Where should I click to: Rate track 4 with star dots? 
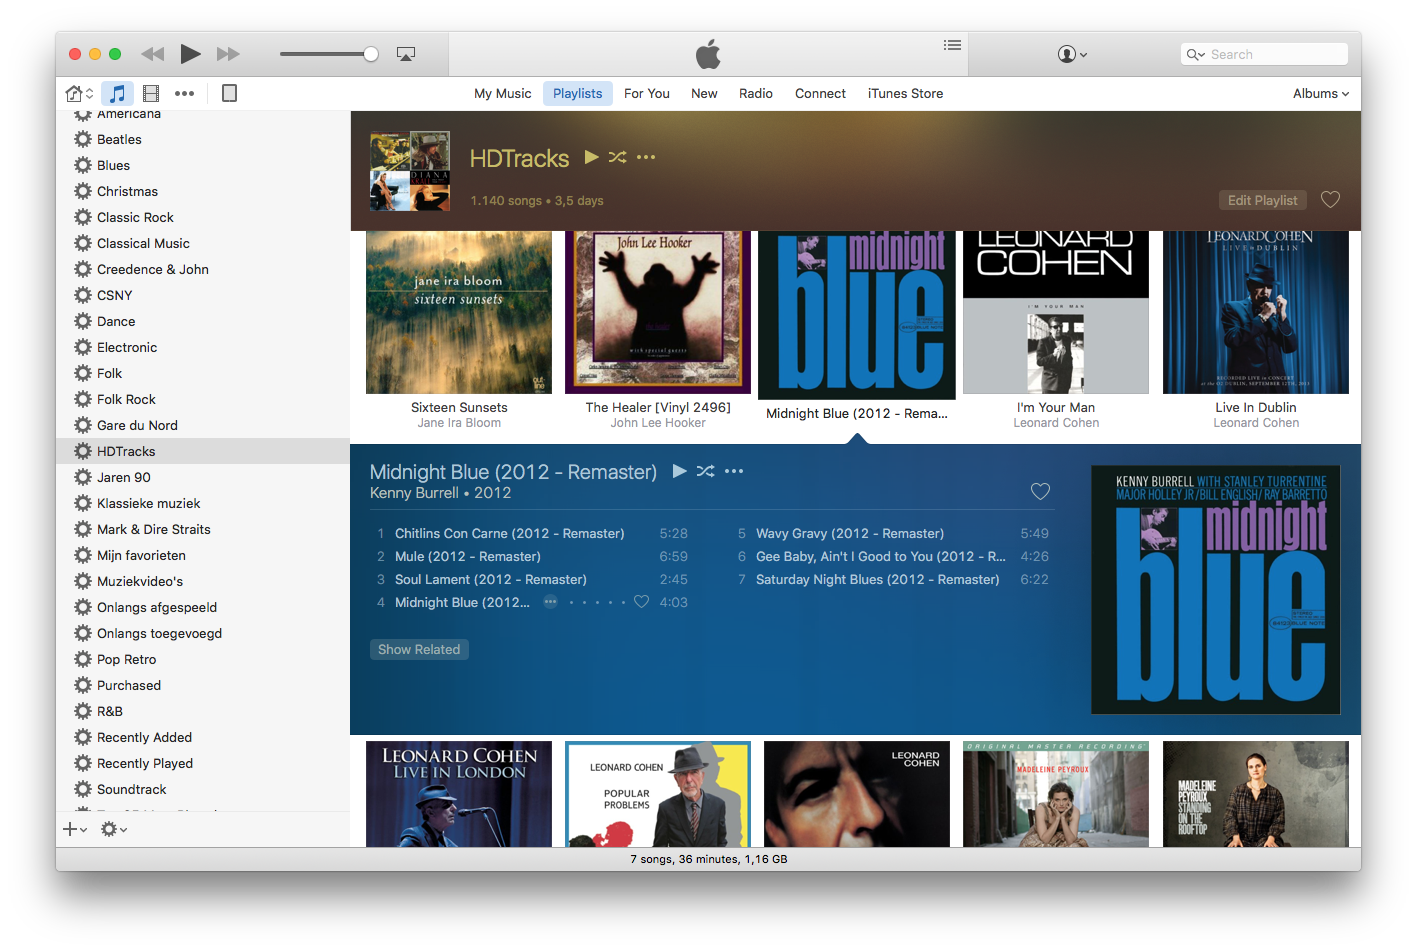click(x=597, y=602)
